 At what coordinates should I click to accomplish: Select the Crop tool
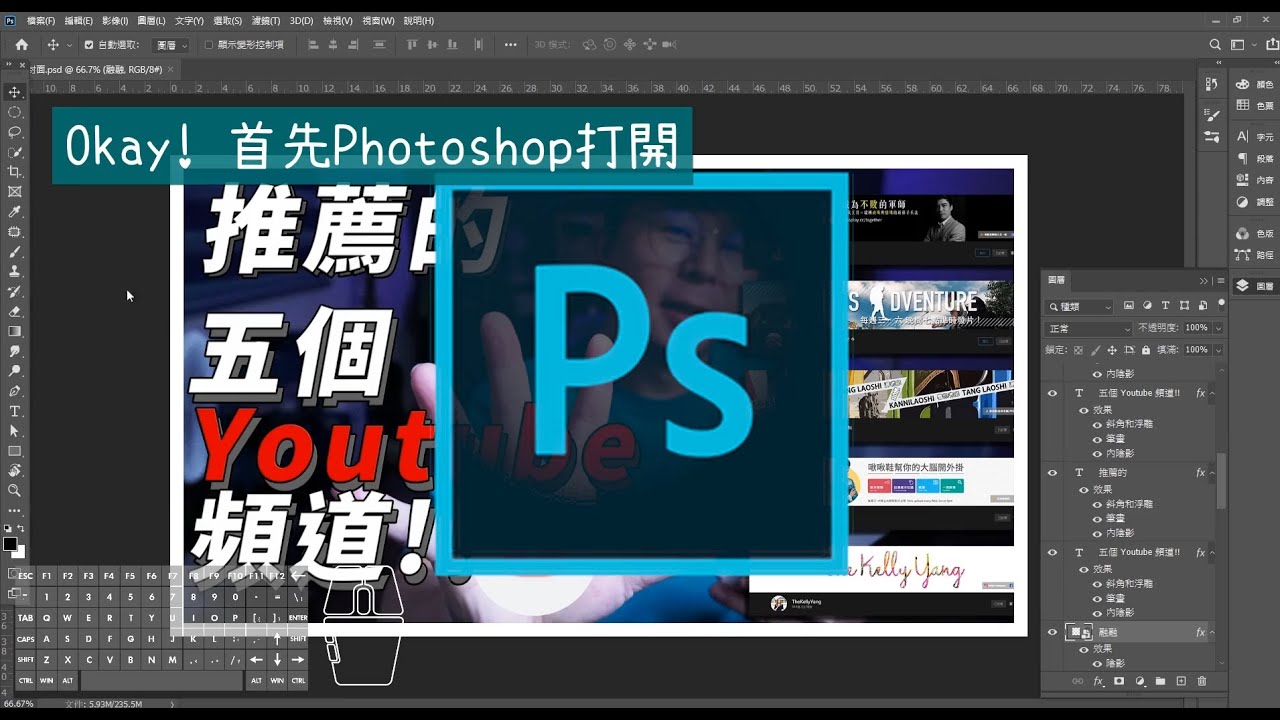14,172
